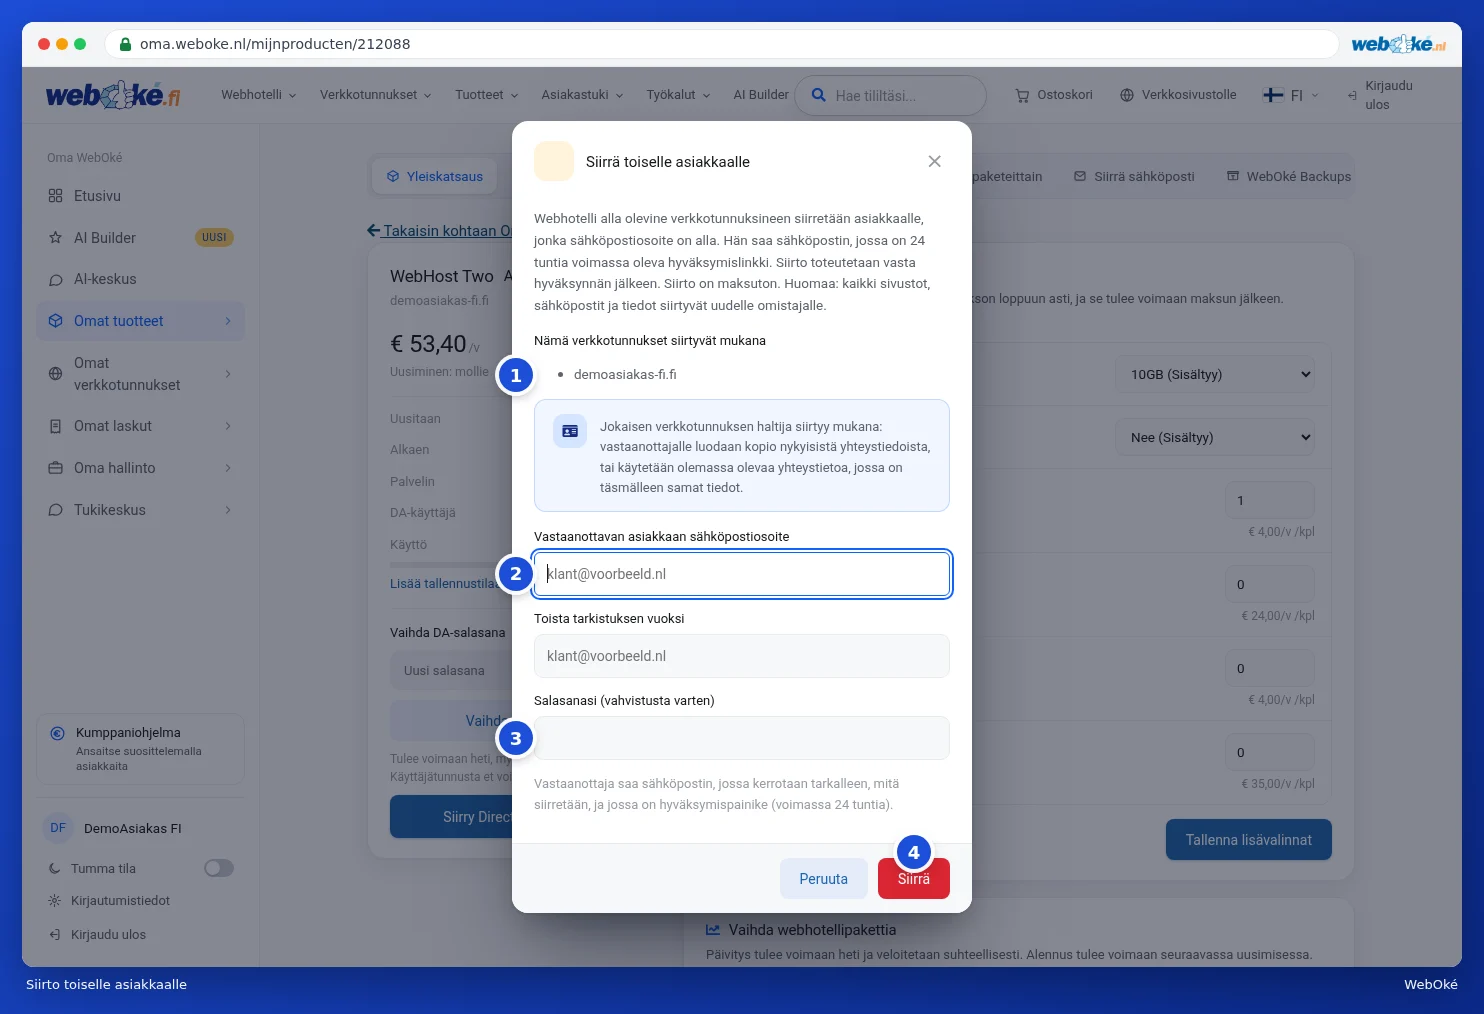The height and width of the screenshot is (1014, 1484).
Task: Click the Verkkosivustolle globe icon
Action: 1127,95
